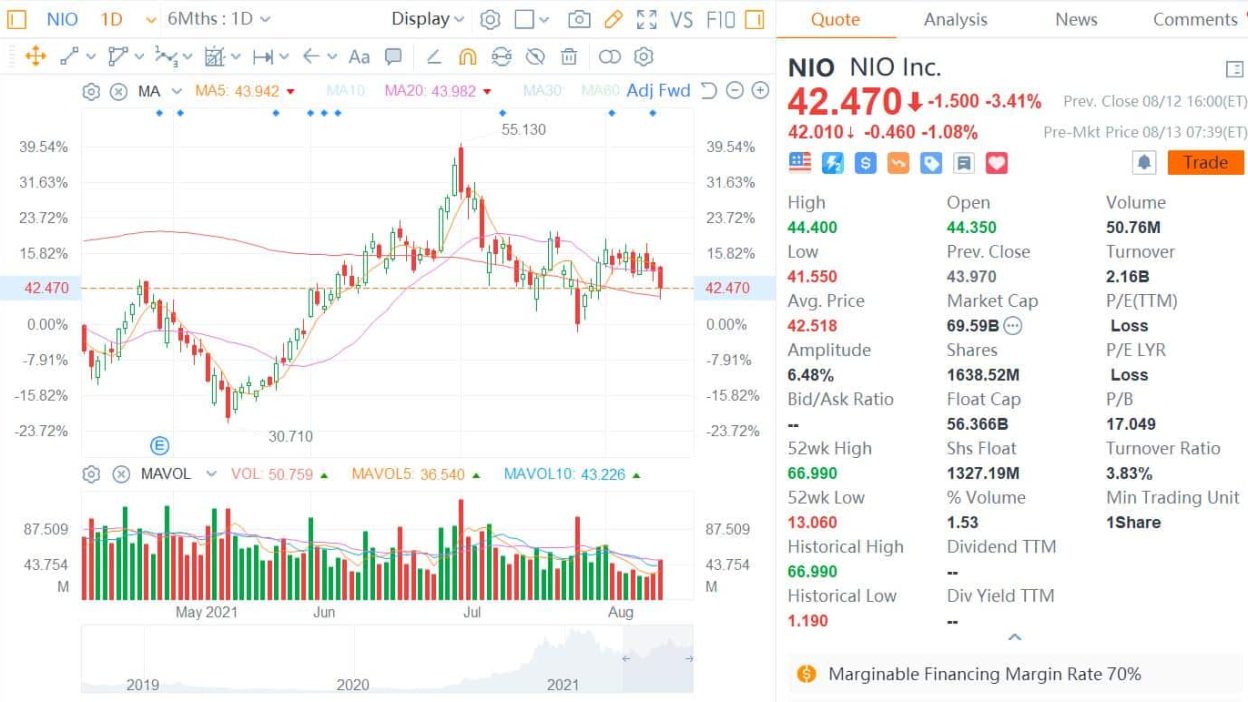Open MA indicator settings gear
This screenshot has height=702, width=1248.
(91, 92)
